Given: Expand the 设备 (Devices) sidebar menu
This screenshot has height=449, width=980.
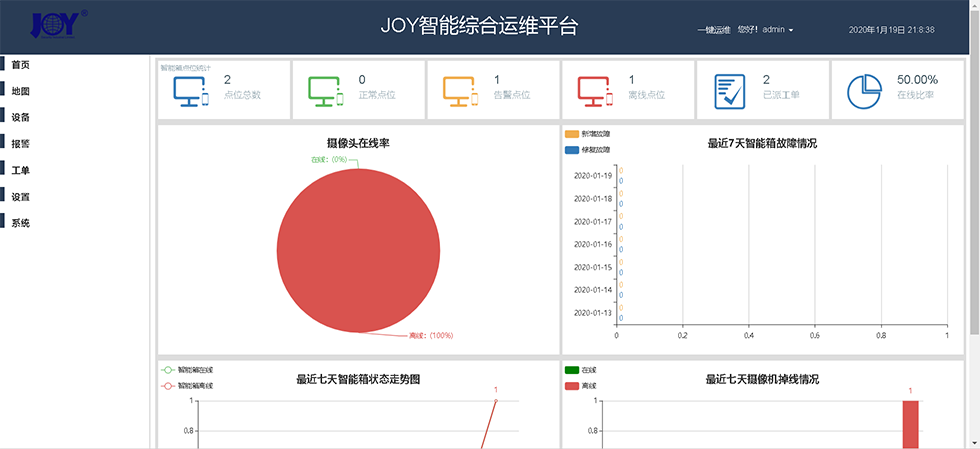Looking at the screenshot, I should point(21,117).
